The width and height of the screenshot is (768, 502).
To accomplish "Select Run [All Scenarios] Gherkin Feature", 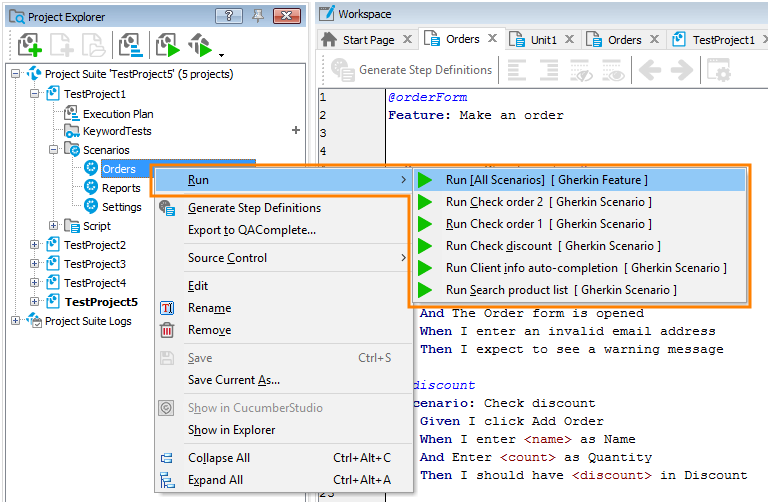I will click(x=546, y=180).
